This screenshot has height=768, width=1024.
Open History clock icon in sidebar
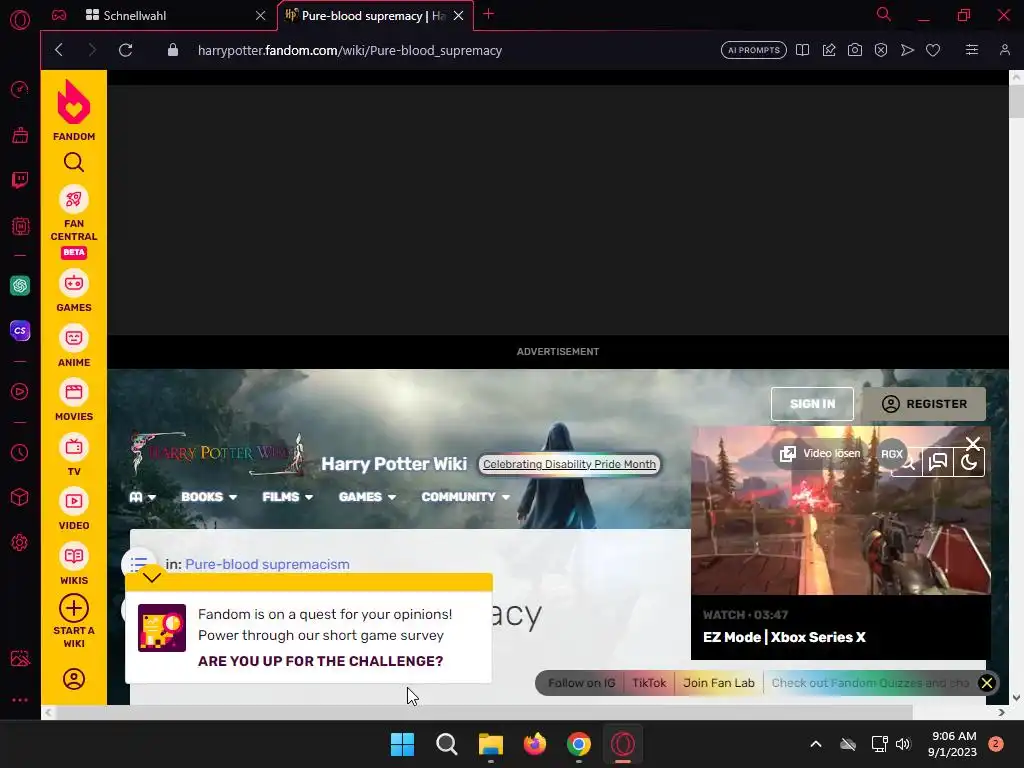click(20, 453)
